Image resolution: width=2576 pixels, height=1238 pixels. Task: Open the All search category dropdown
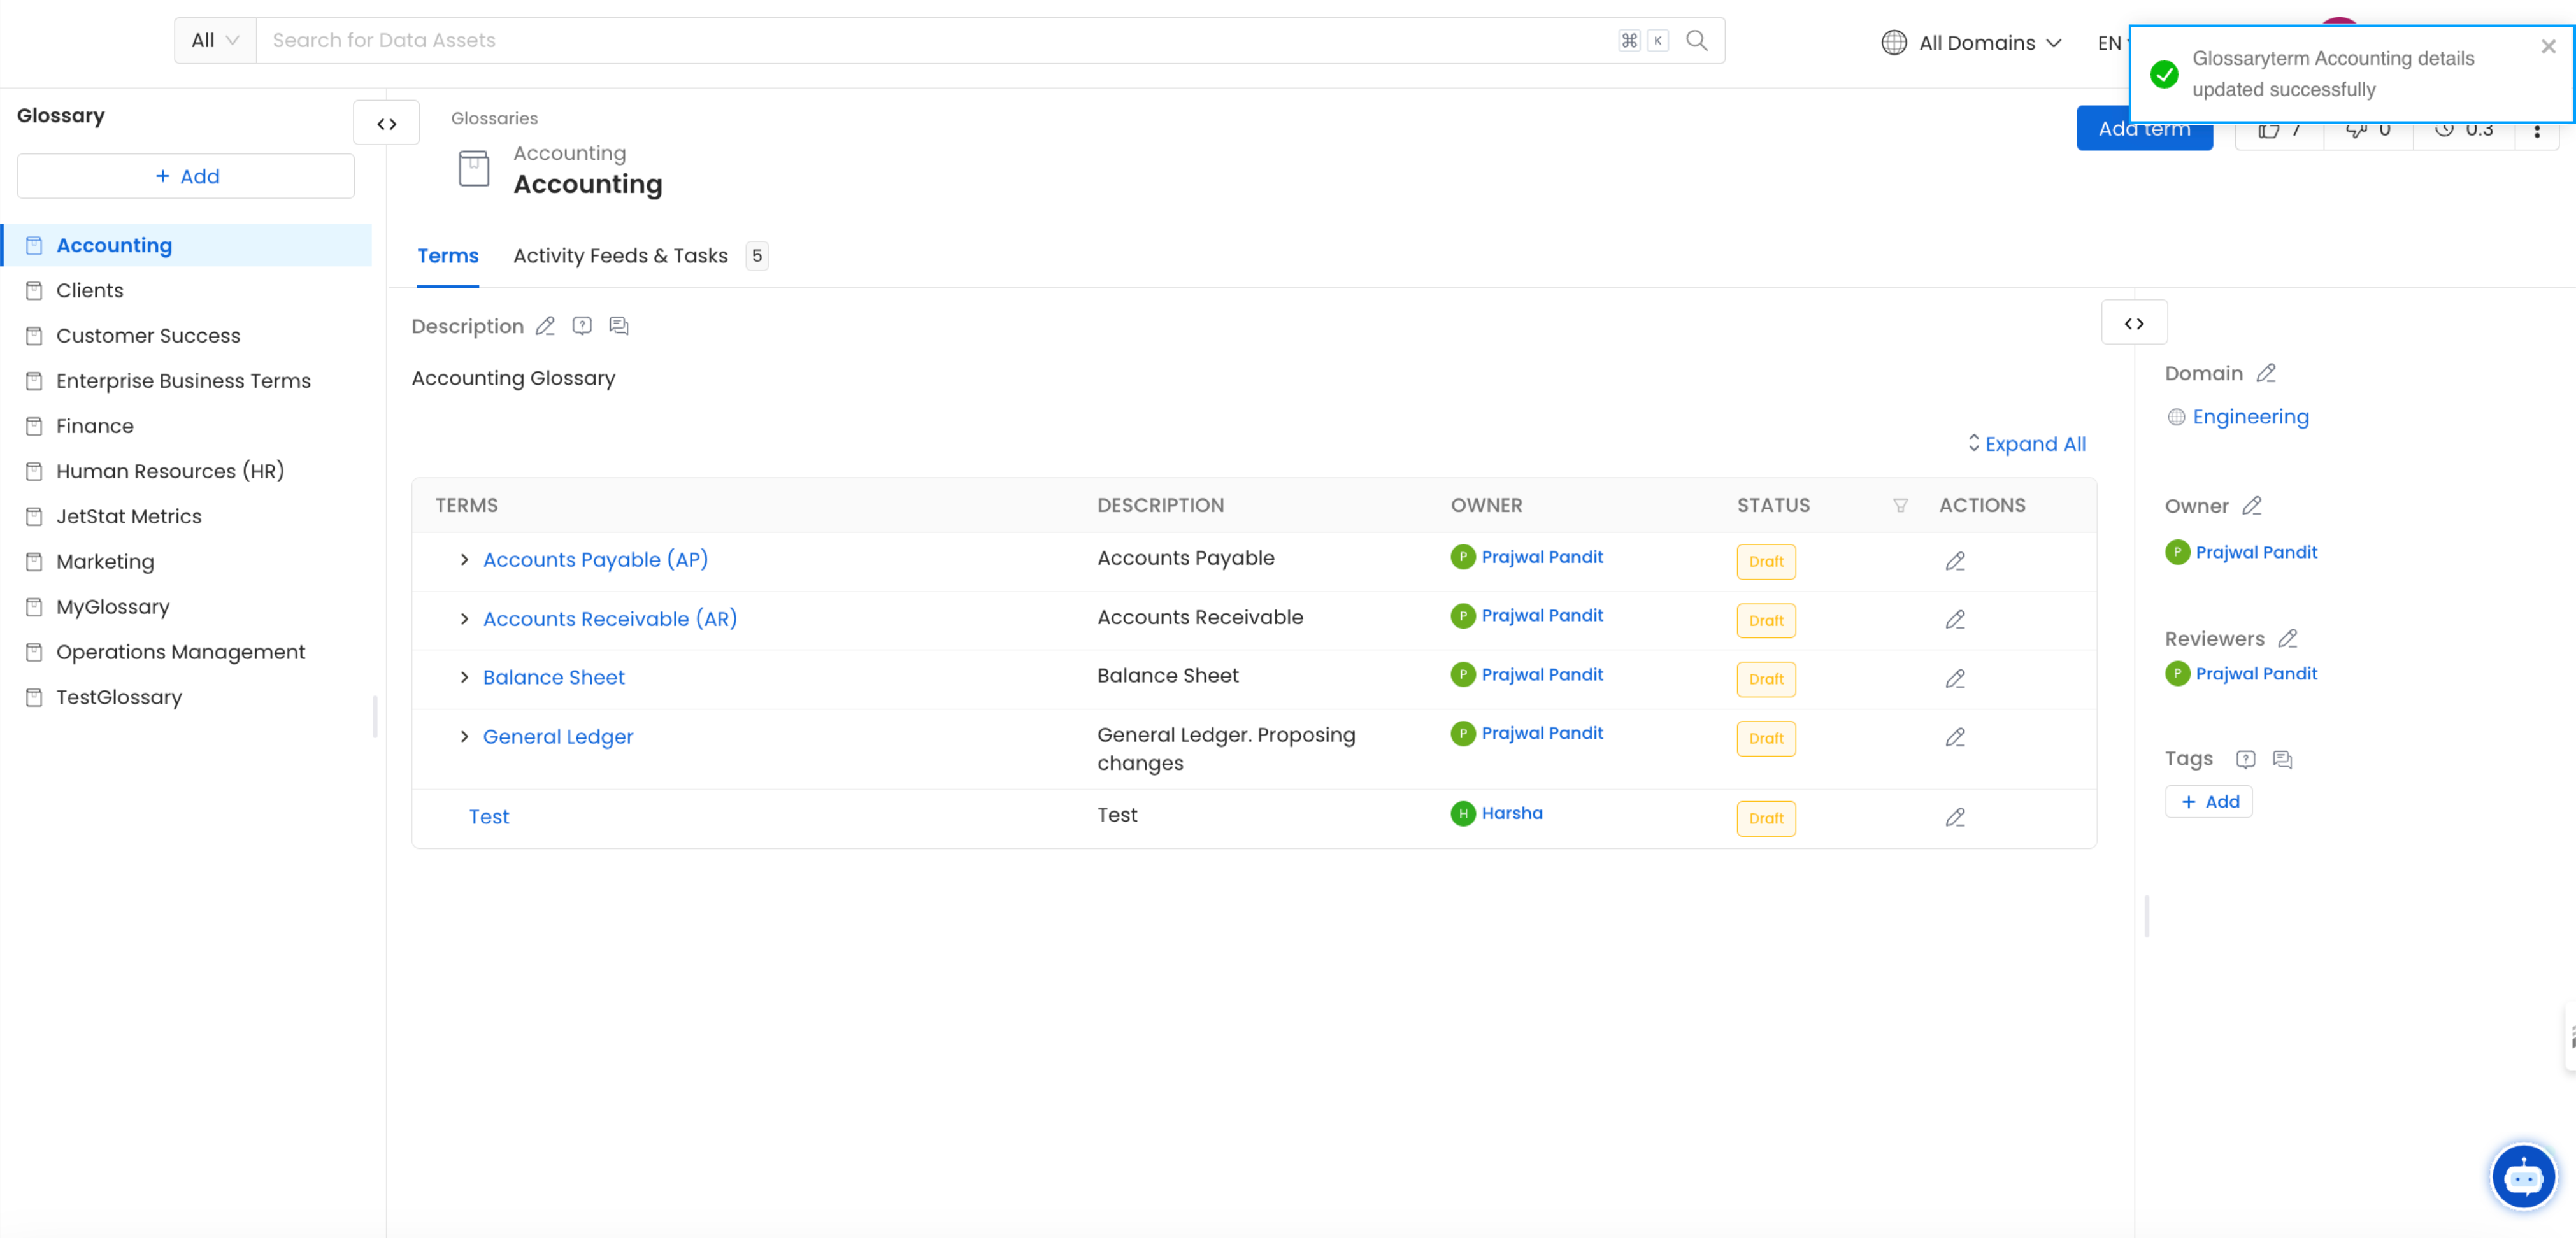[x=214, y=40]
